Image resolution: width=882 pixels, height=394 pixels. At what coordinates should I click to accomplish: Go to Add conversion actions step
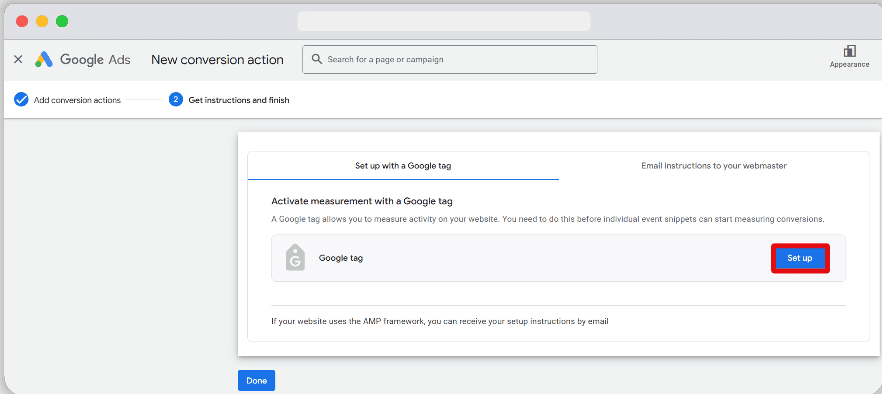pos(77,100)
